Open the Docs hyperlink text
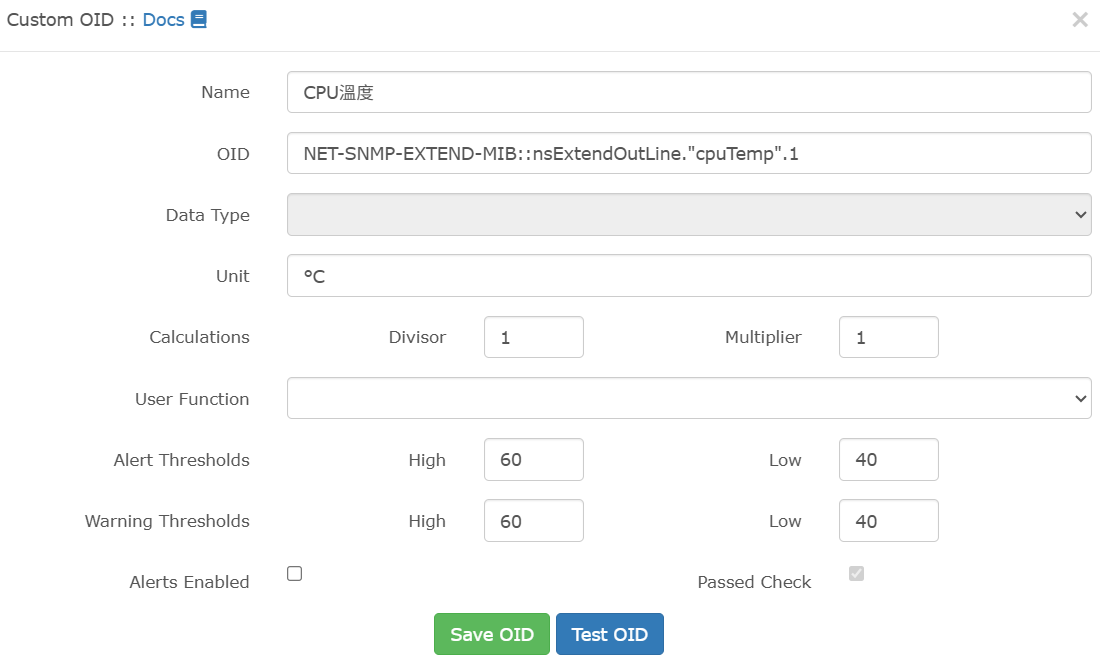This screenshot has height=661, width=1100. [163, 20]
